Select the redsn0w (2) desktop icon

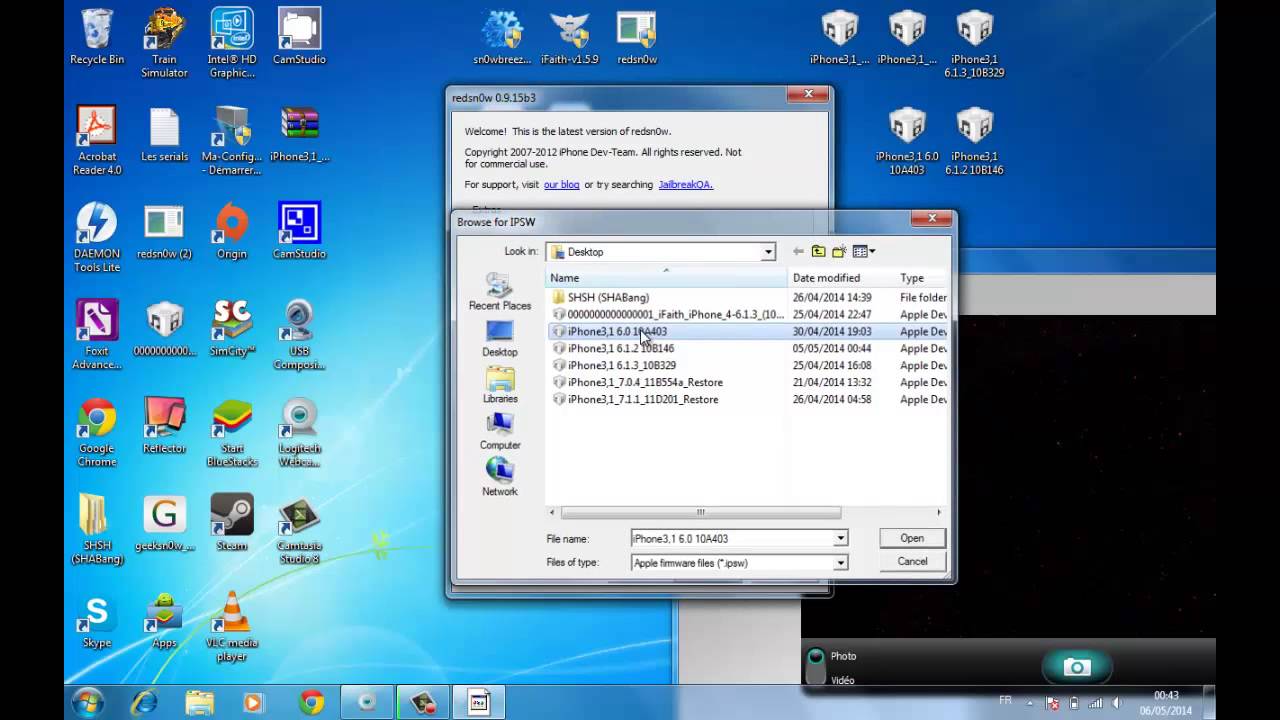pyautogui.click(x=164, y=232)
